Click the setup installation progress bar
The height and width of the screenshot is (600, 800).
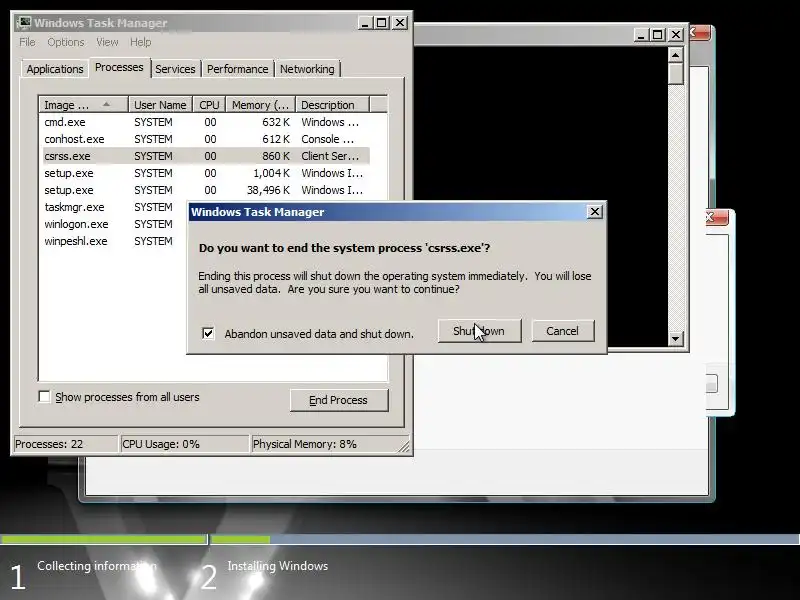(400, 539)
